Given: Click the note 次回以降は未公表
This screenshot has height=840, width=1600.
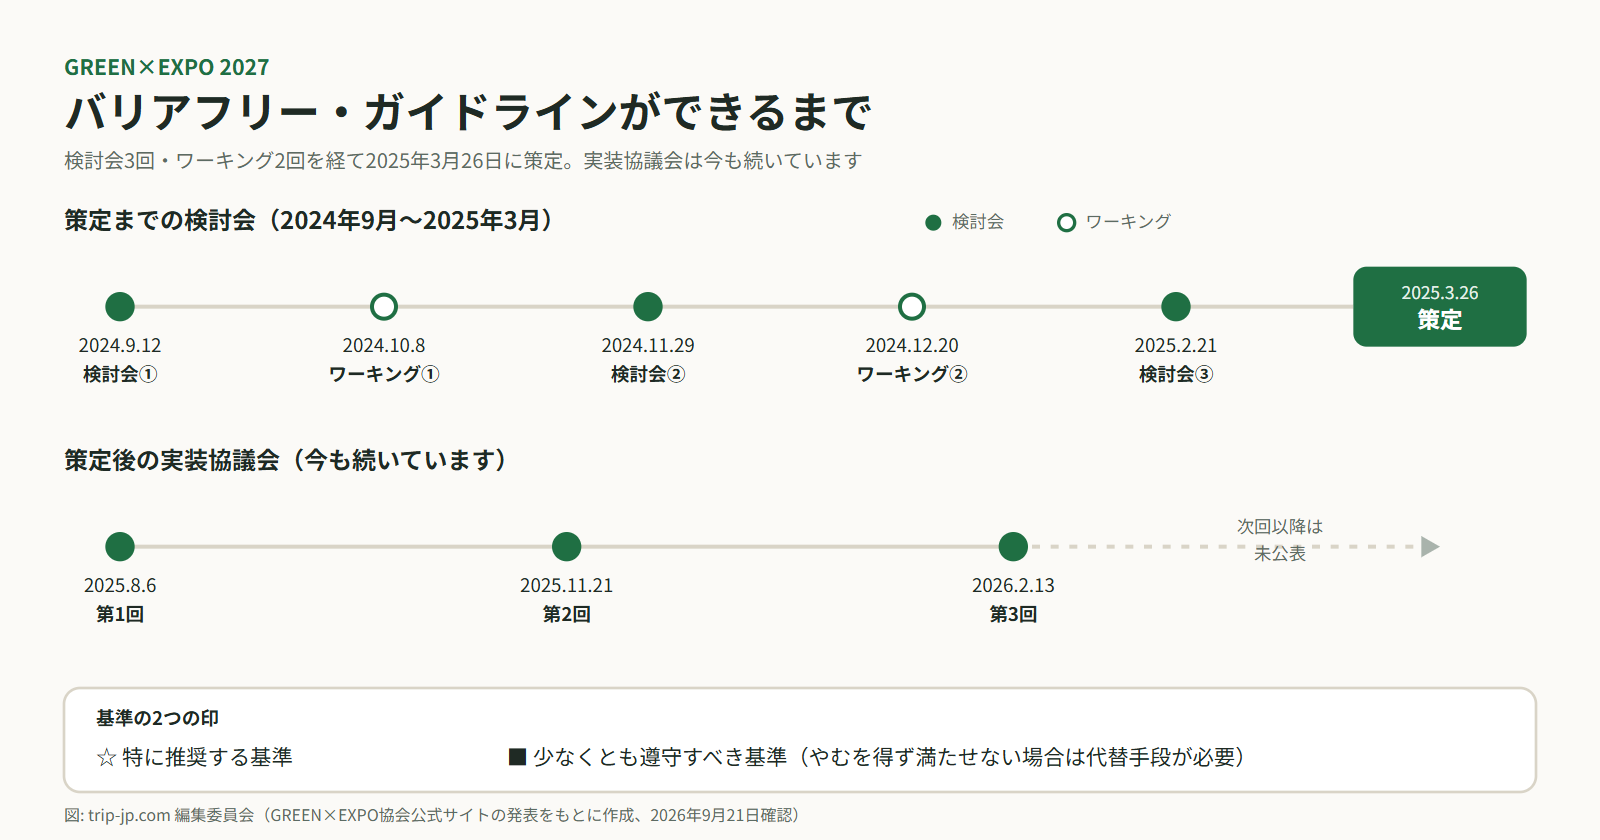Looking at the screenshot, I should click(x=1280, y=540).
